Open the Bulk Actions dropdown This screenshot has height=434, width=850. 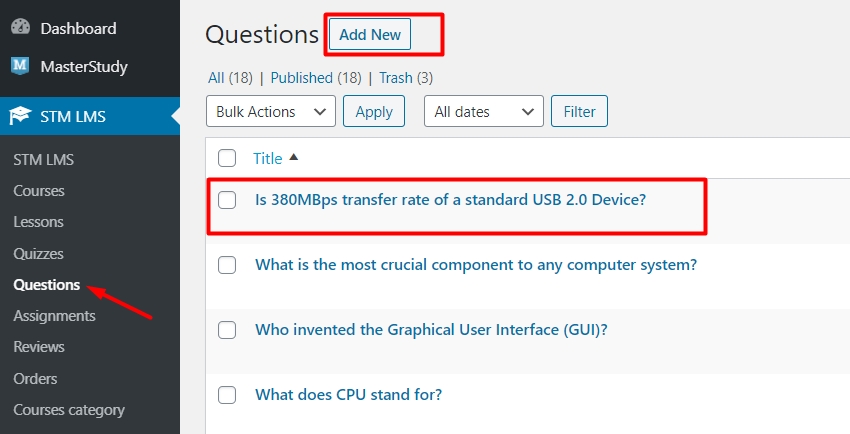pos(271,112)
